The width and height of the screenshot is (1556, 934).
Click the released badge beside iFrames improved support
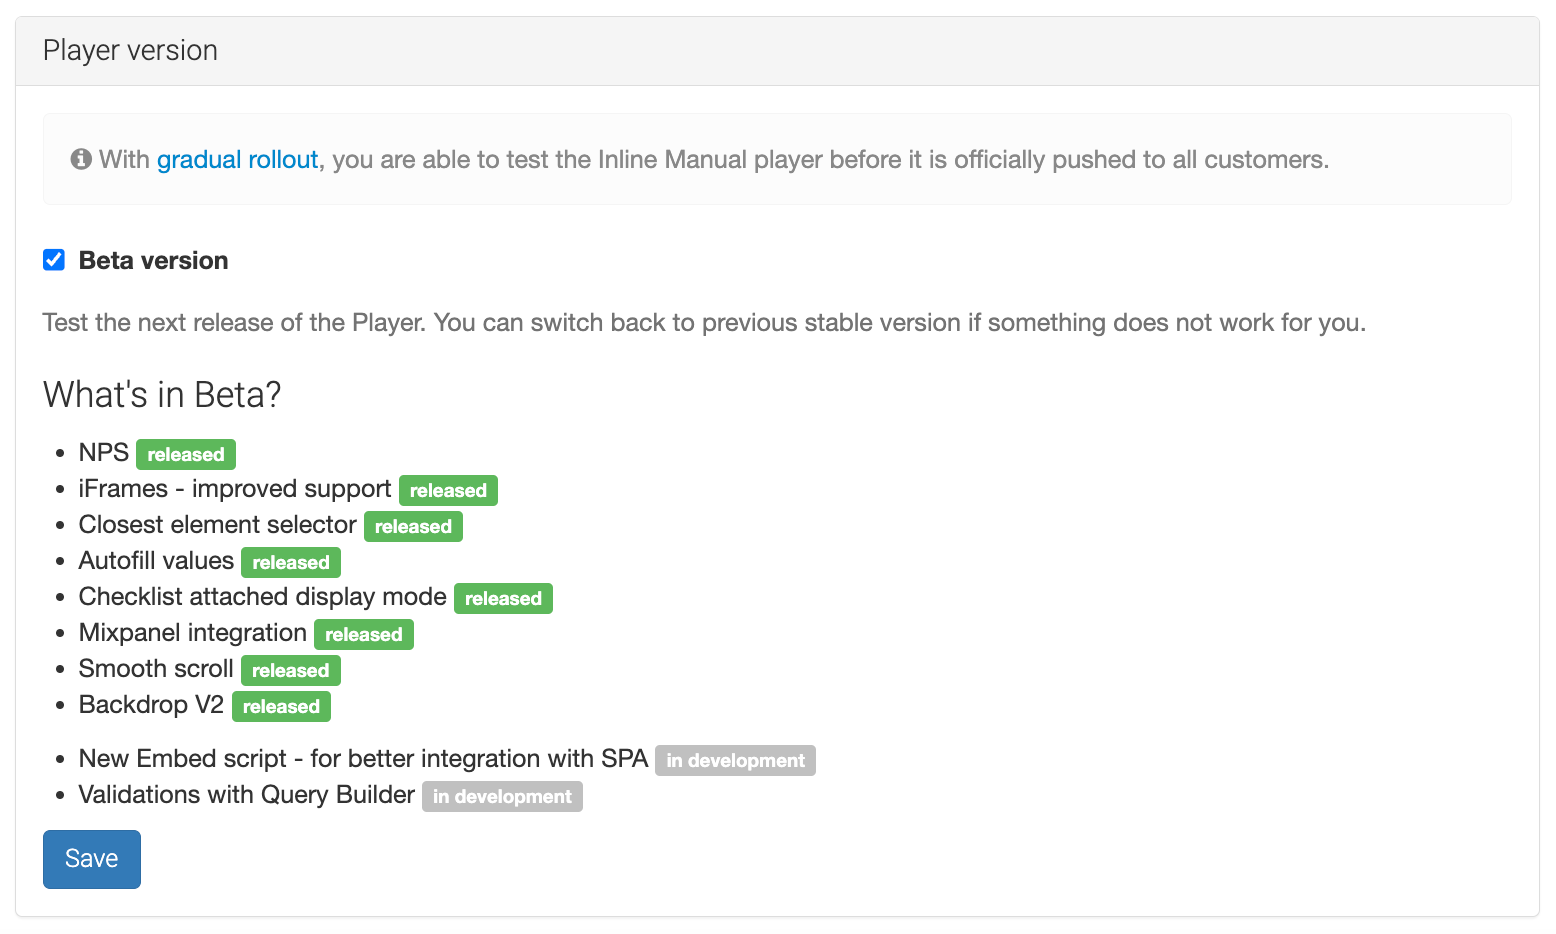(448, 491)
